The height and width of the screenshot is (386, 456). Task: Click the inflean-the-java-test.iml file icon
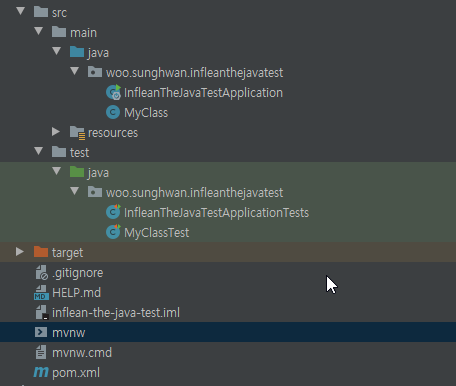click(42, 313)
